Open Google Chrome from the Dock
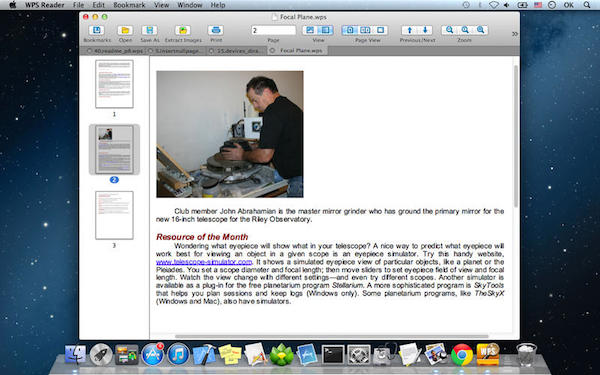This screenshot has width=600, height=375. 462,355
